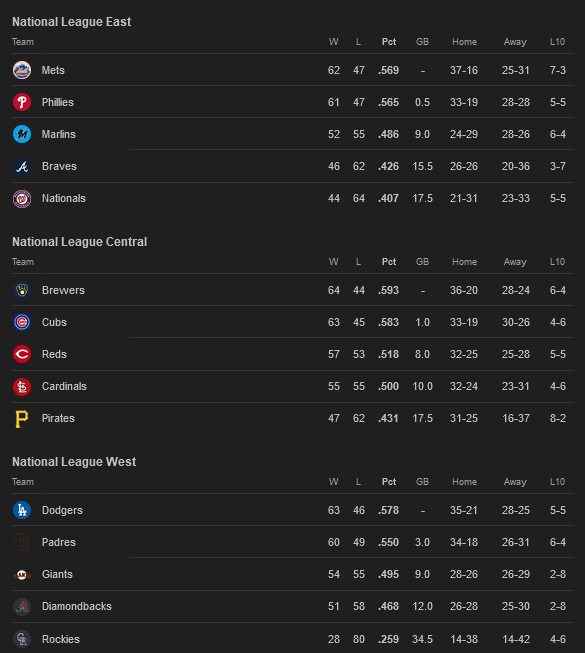This screenshot has width=585, height=653.
Task: Click the Mets team logo
Action: coord(22,70)
